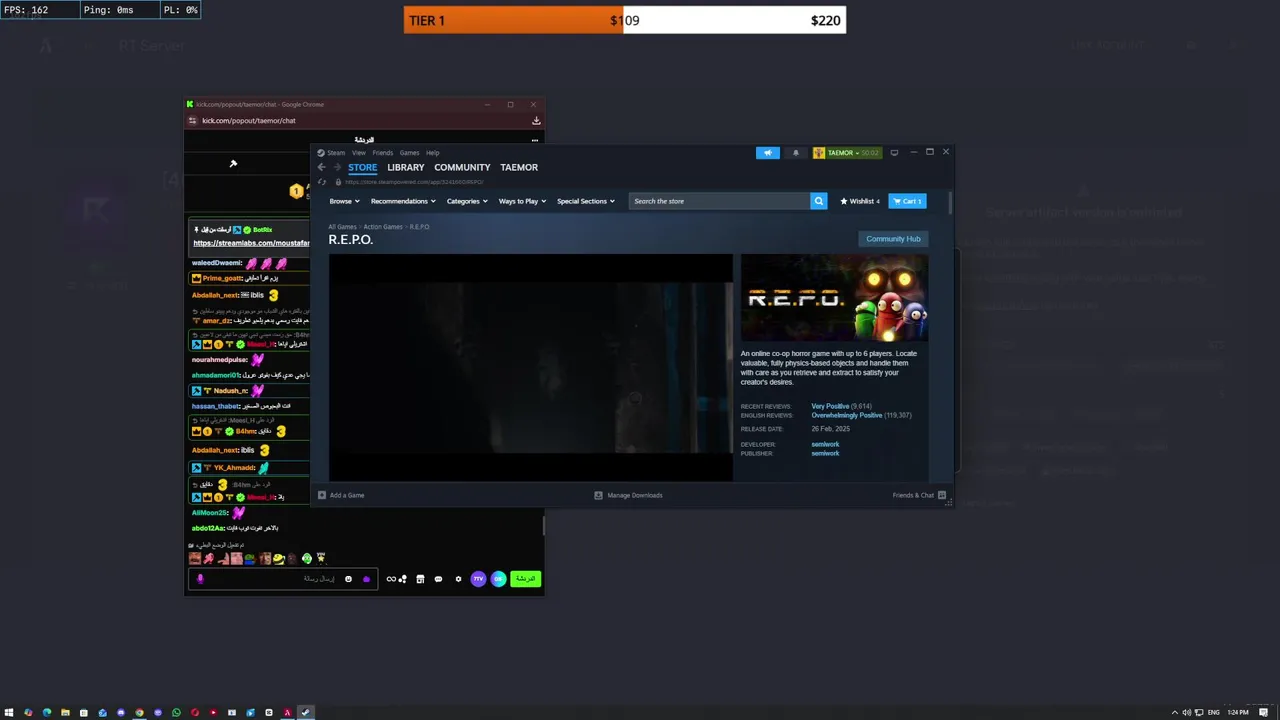The height and width of the screenshot is (720, 1280).
Task: Open TAEMOR account dropdown in title bar
Action: (846, 153)
